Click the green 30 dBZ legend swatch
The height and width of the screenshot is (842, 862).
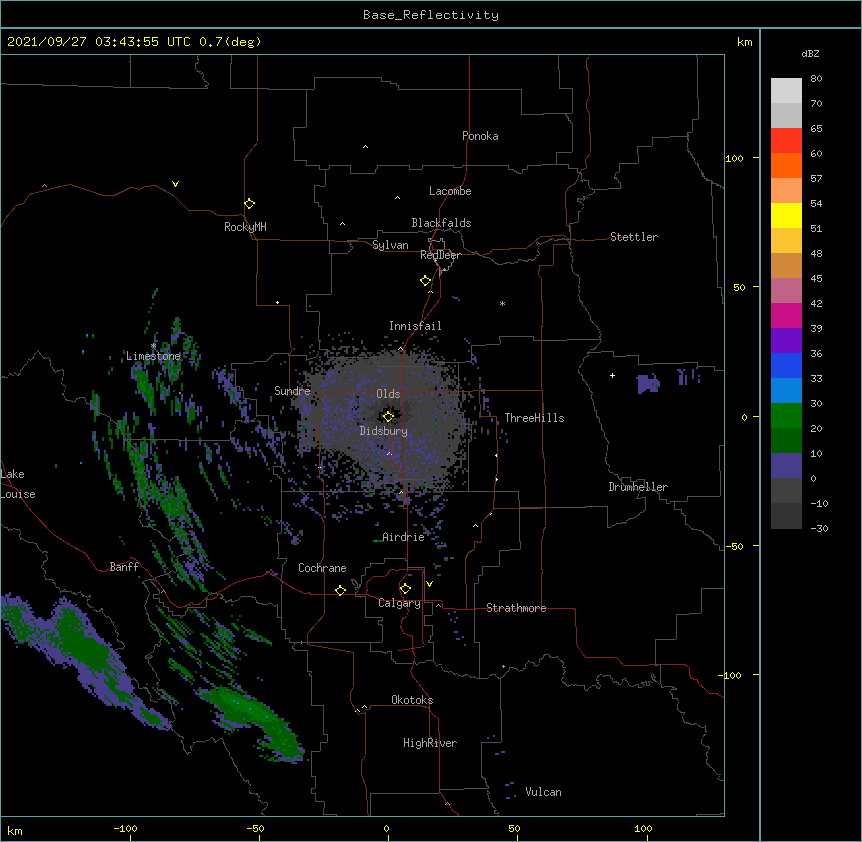click(x=786, y=416)
